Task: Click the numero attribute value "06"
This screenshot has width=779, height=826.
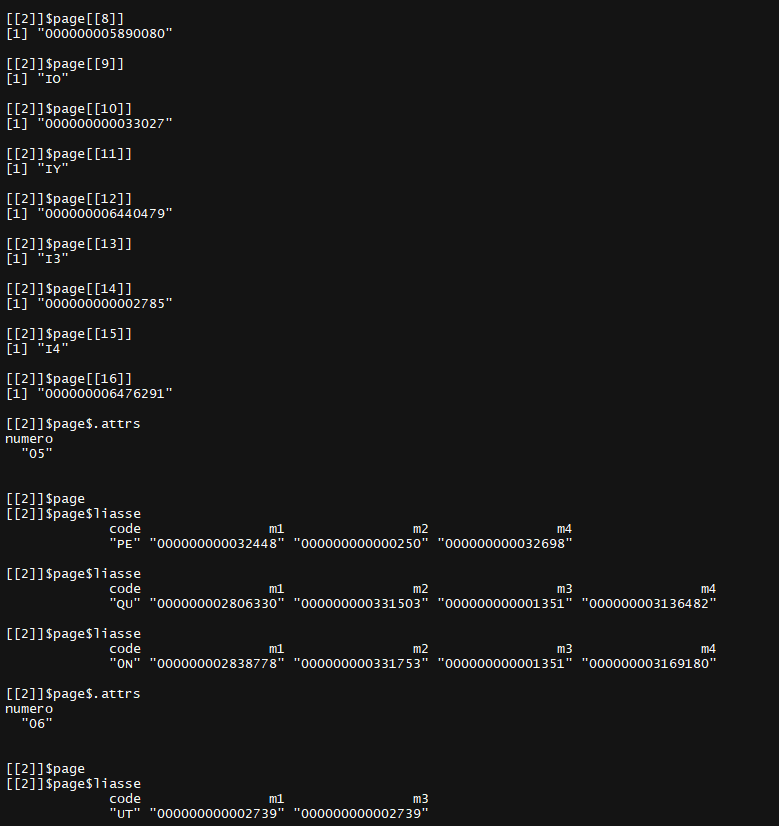Action: tap(37, 724)
